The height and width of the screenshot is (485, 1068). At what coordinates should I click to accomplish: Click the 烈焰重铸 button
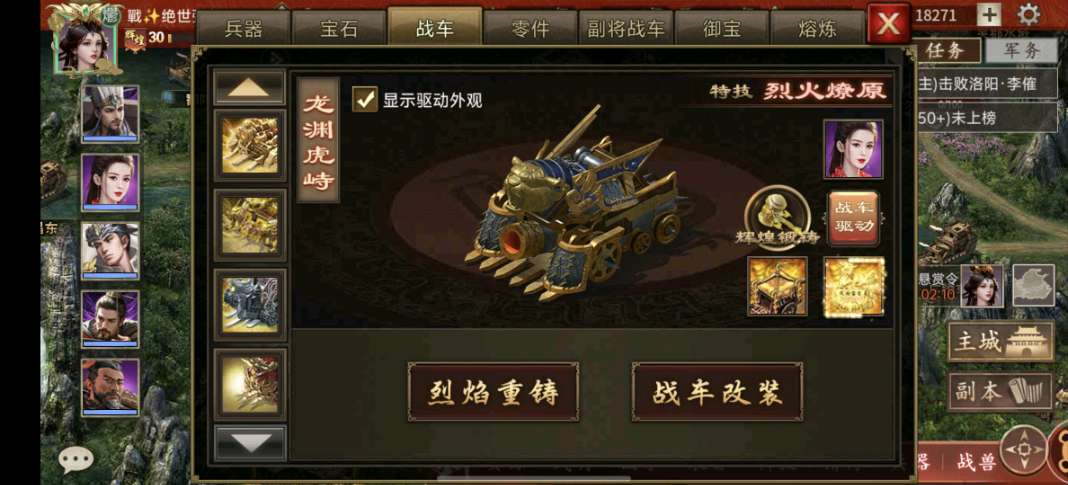point(493,392)
